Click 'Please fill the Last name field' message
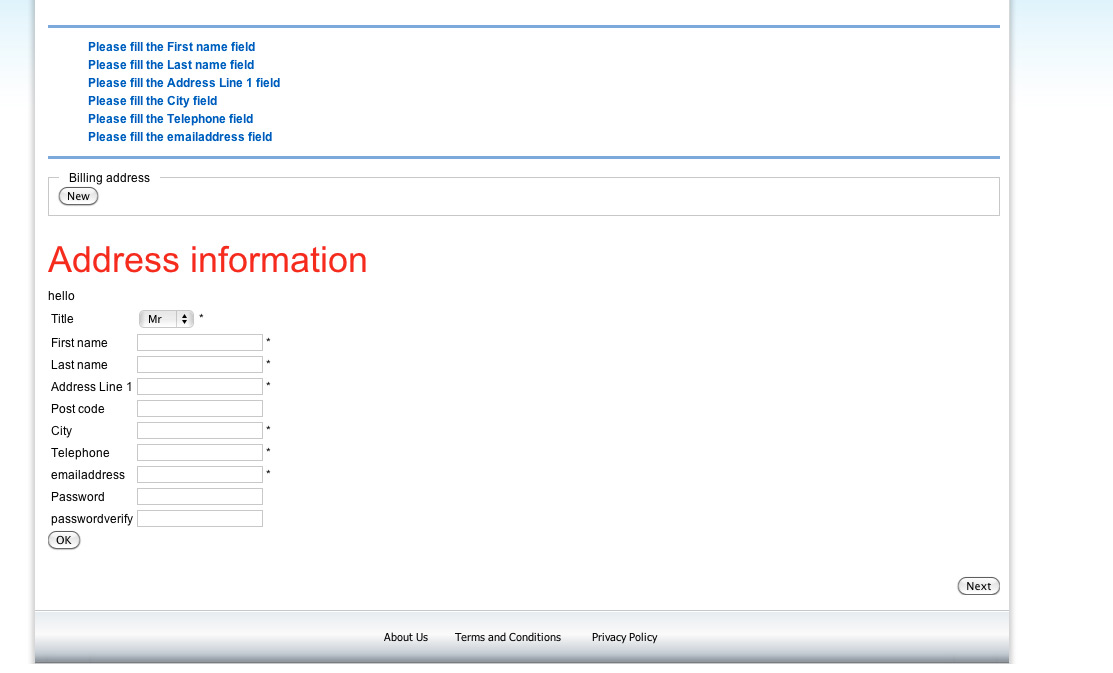 click(x=171, y=65)
